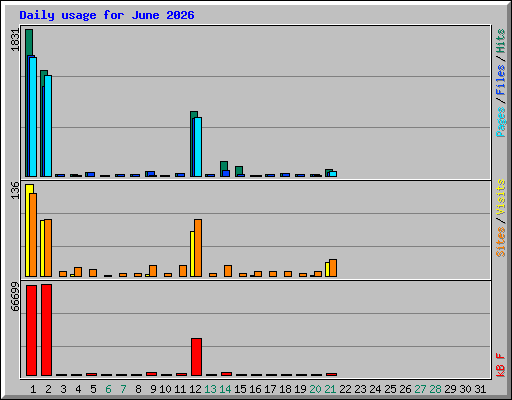Image resolution: width=512 pixels, height=400 pixels.
Task: Click the green day 14 label
Action: point(225,389)
